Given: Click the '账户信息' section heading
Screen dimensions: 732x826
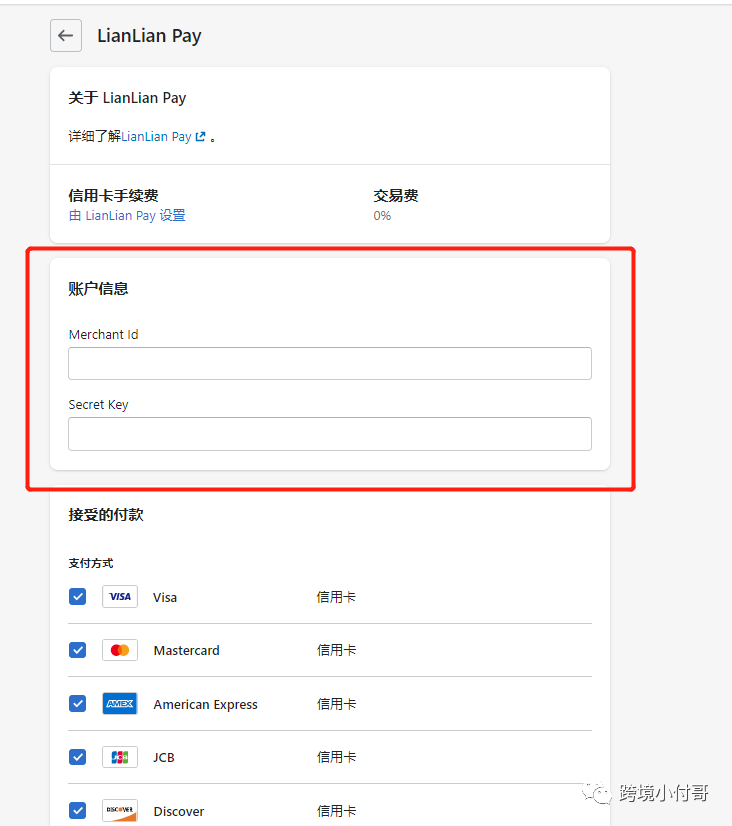Looking at the screenshot, I should 98,289.
